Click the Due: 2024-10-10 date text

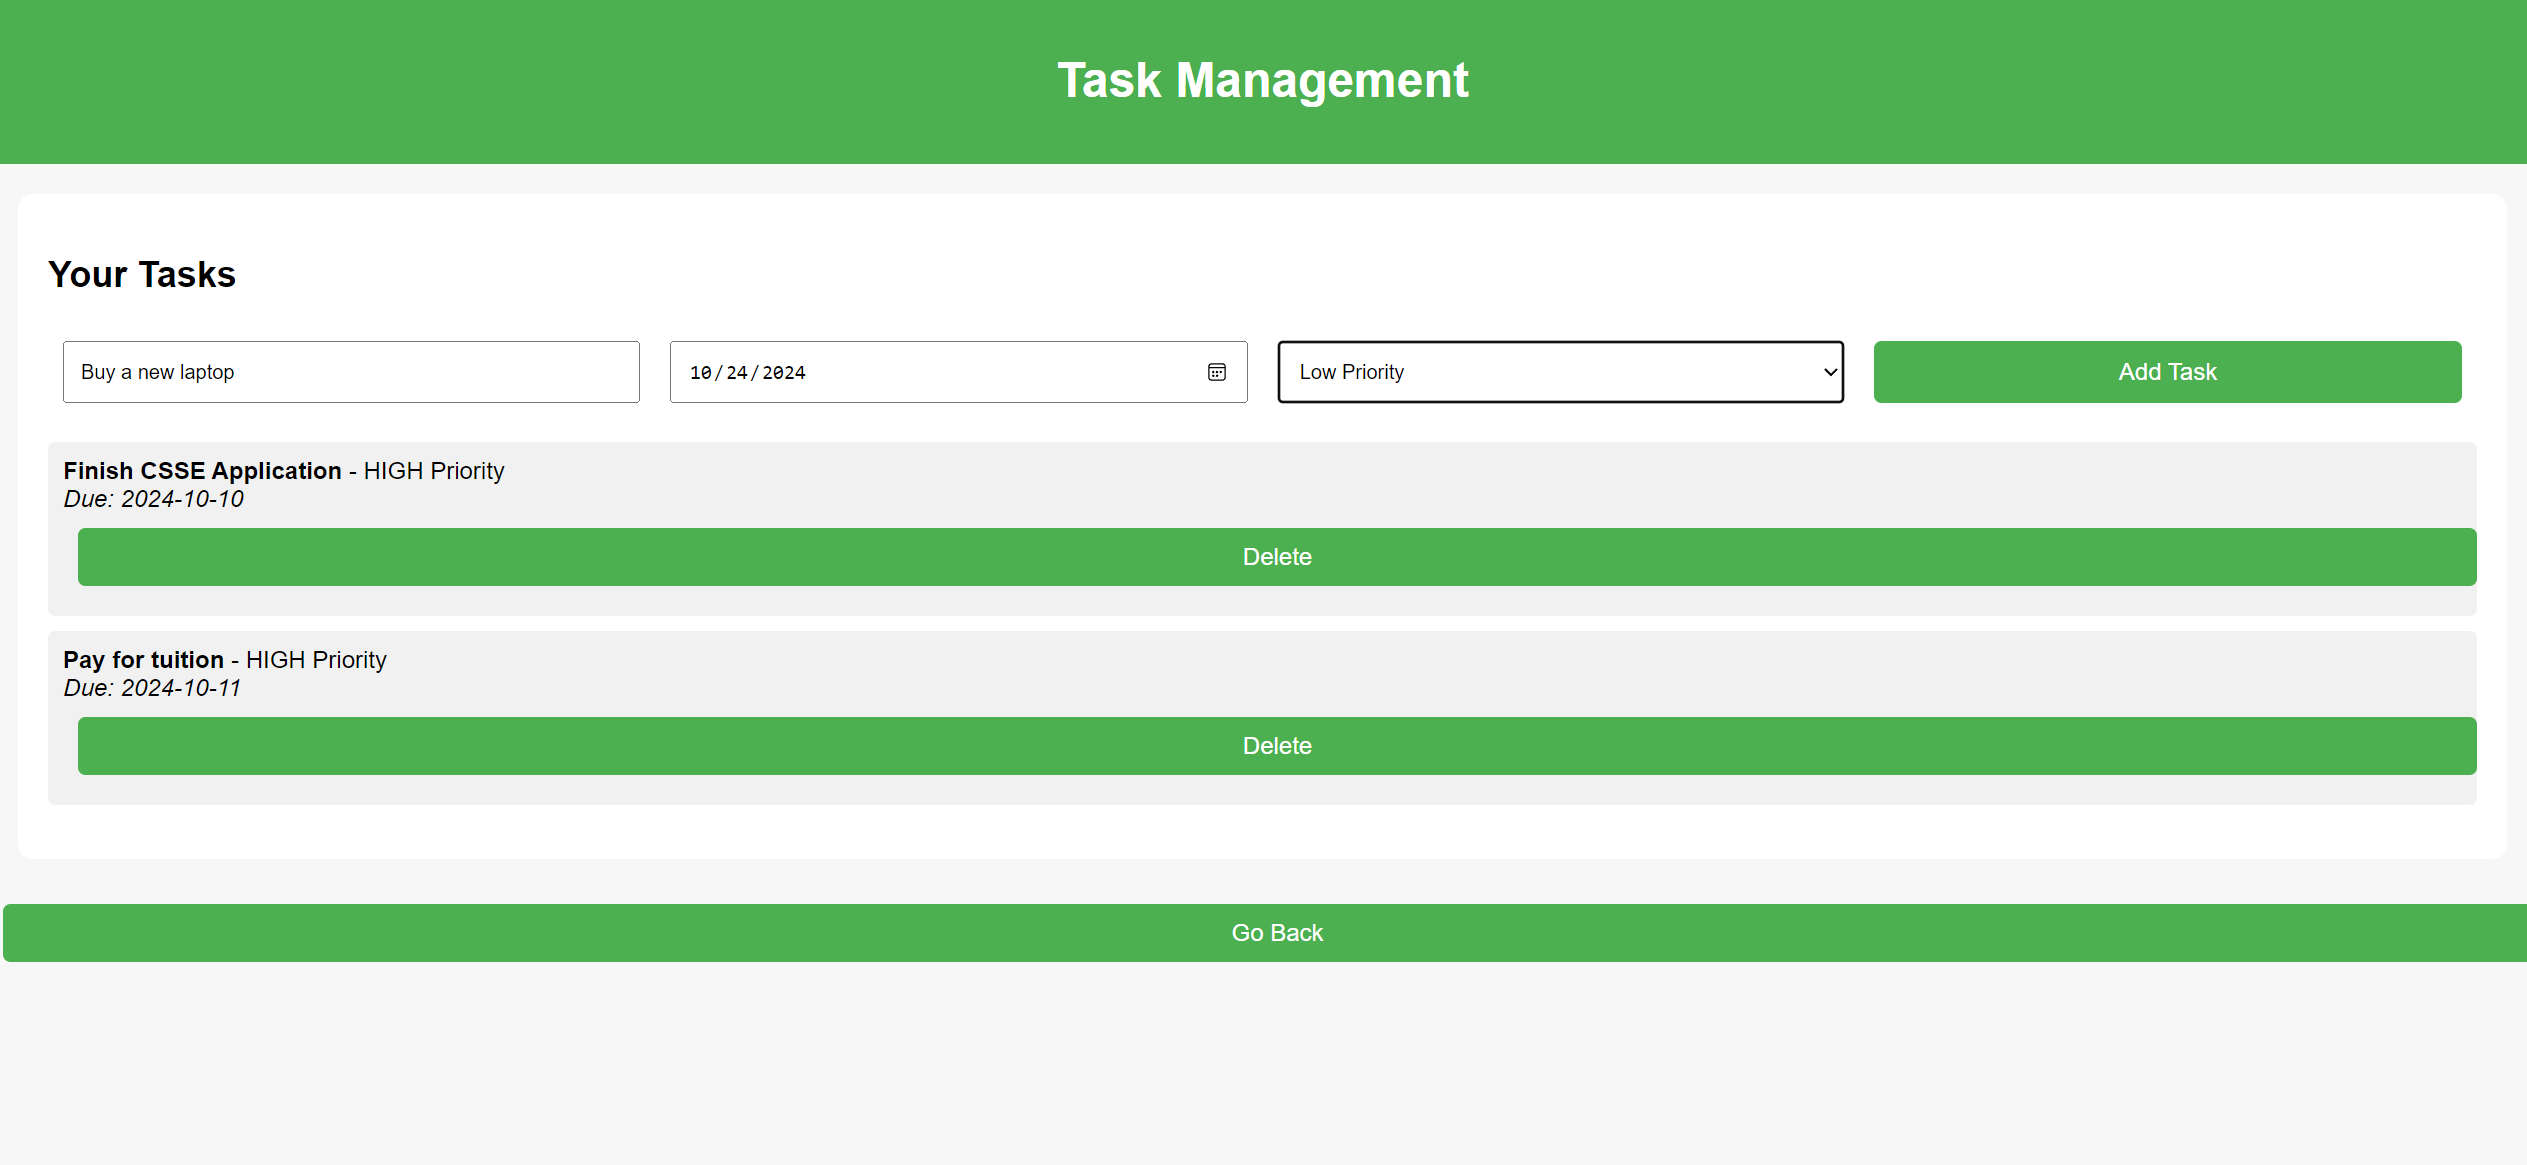click(x=153, y=498)
